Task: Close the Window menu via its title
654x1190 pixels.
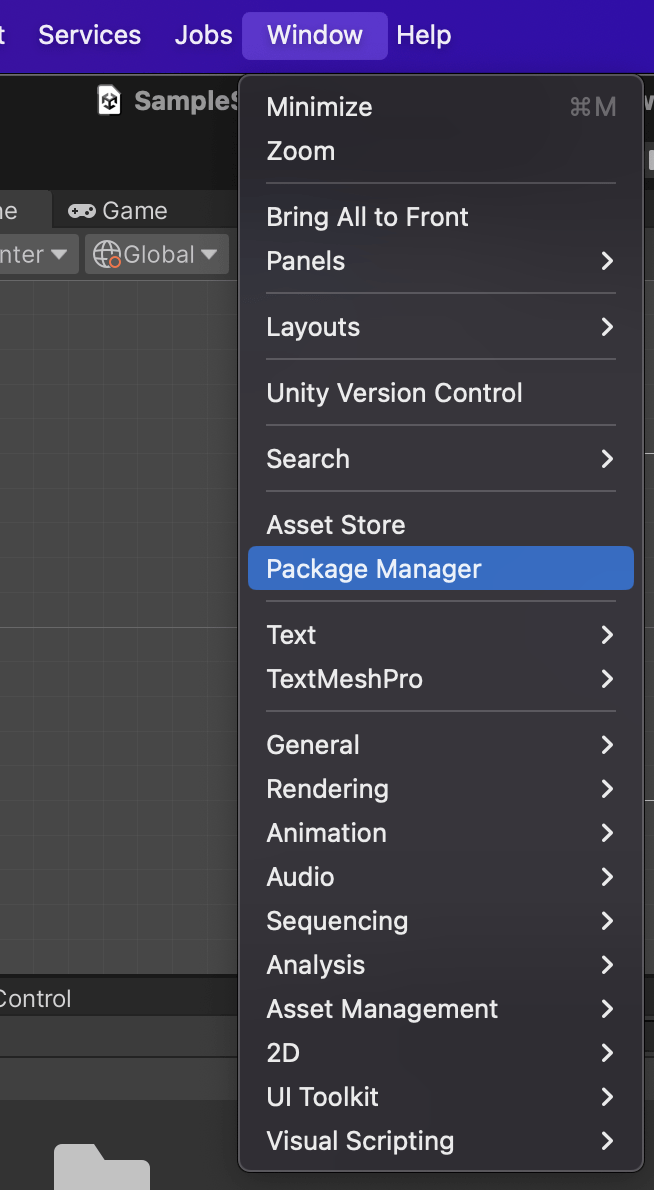Action: tap(315, 35)
